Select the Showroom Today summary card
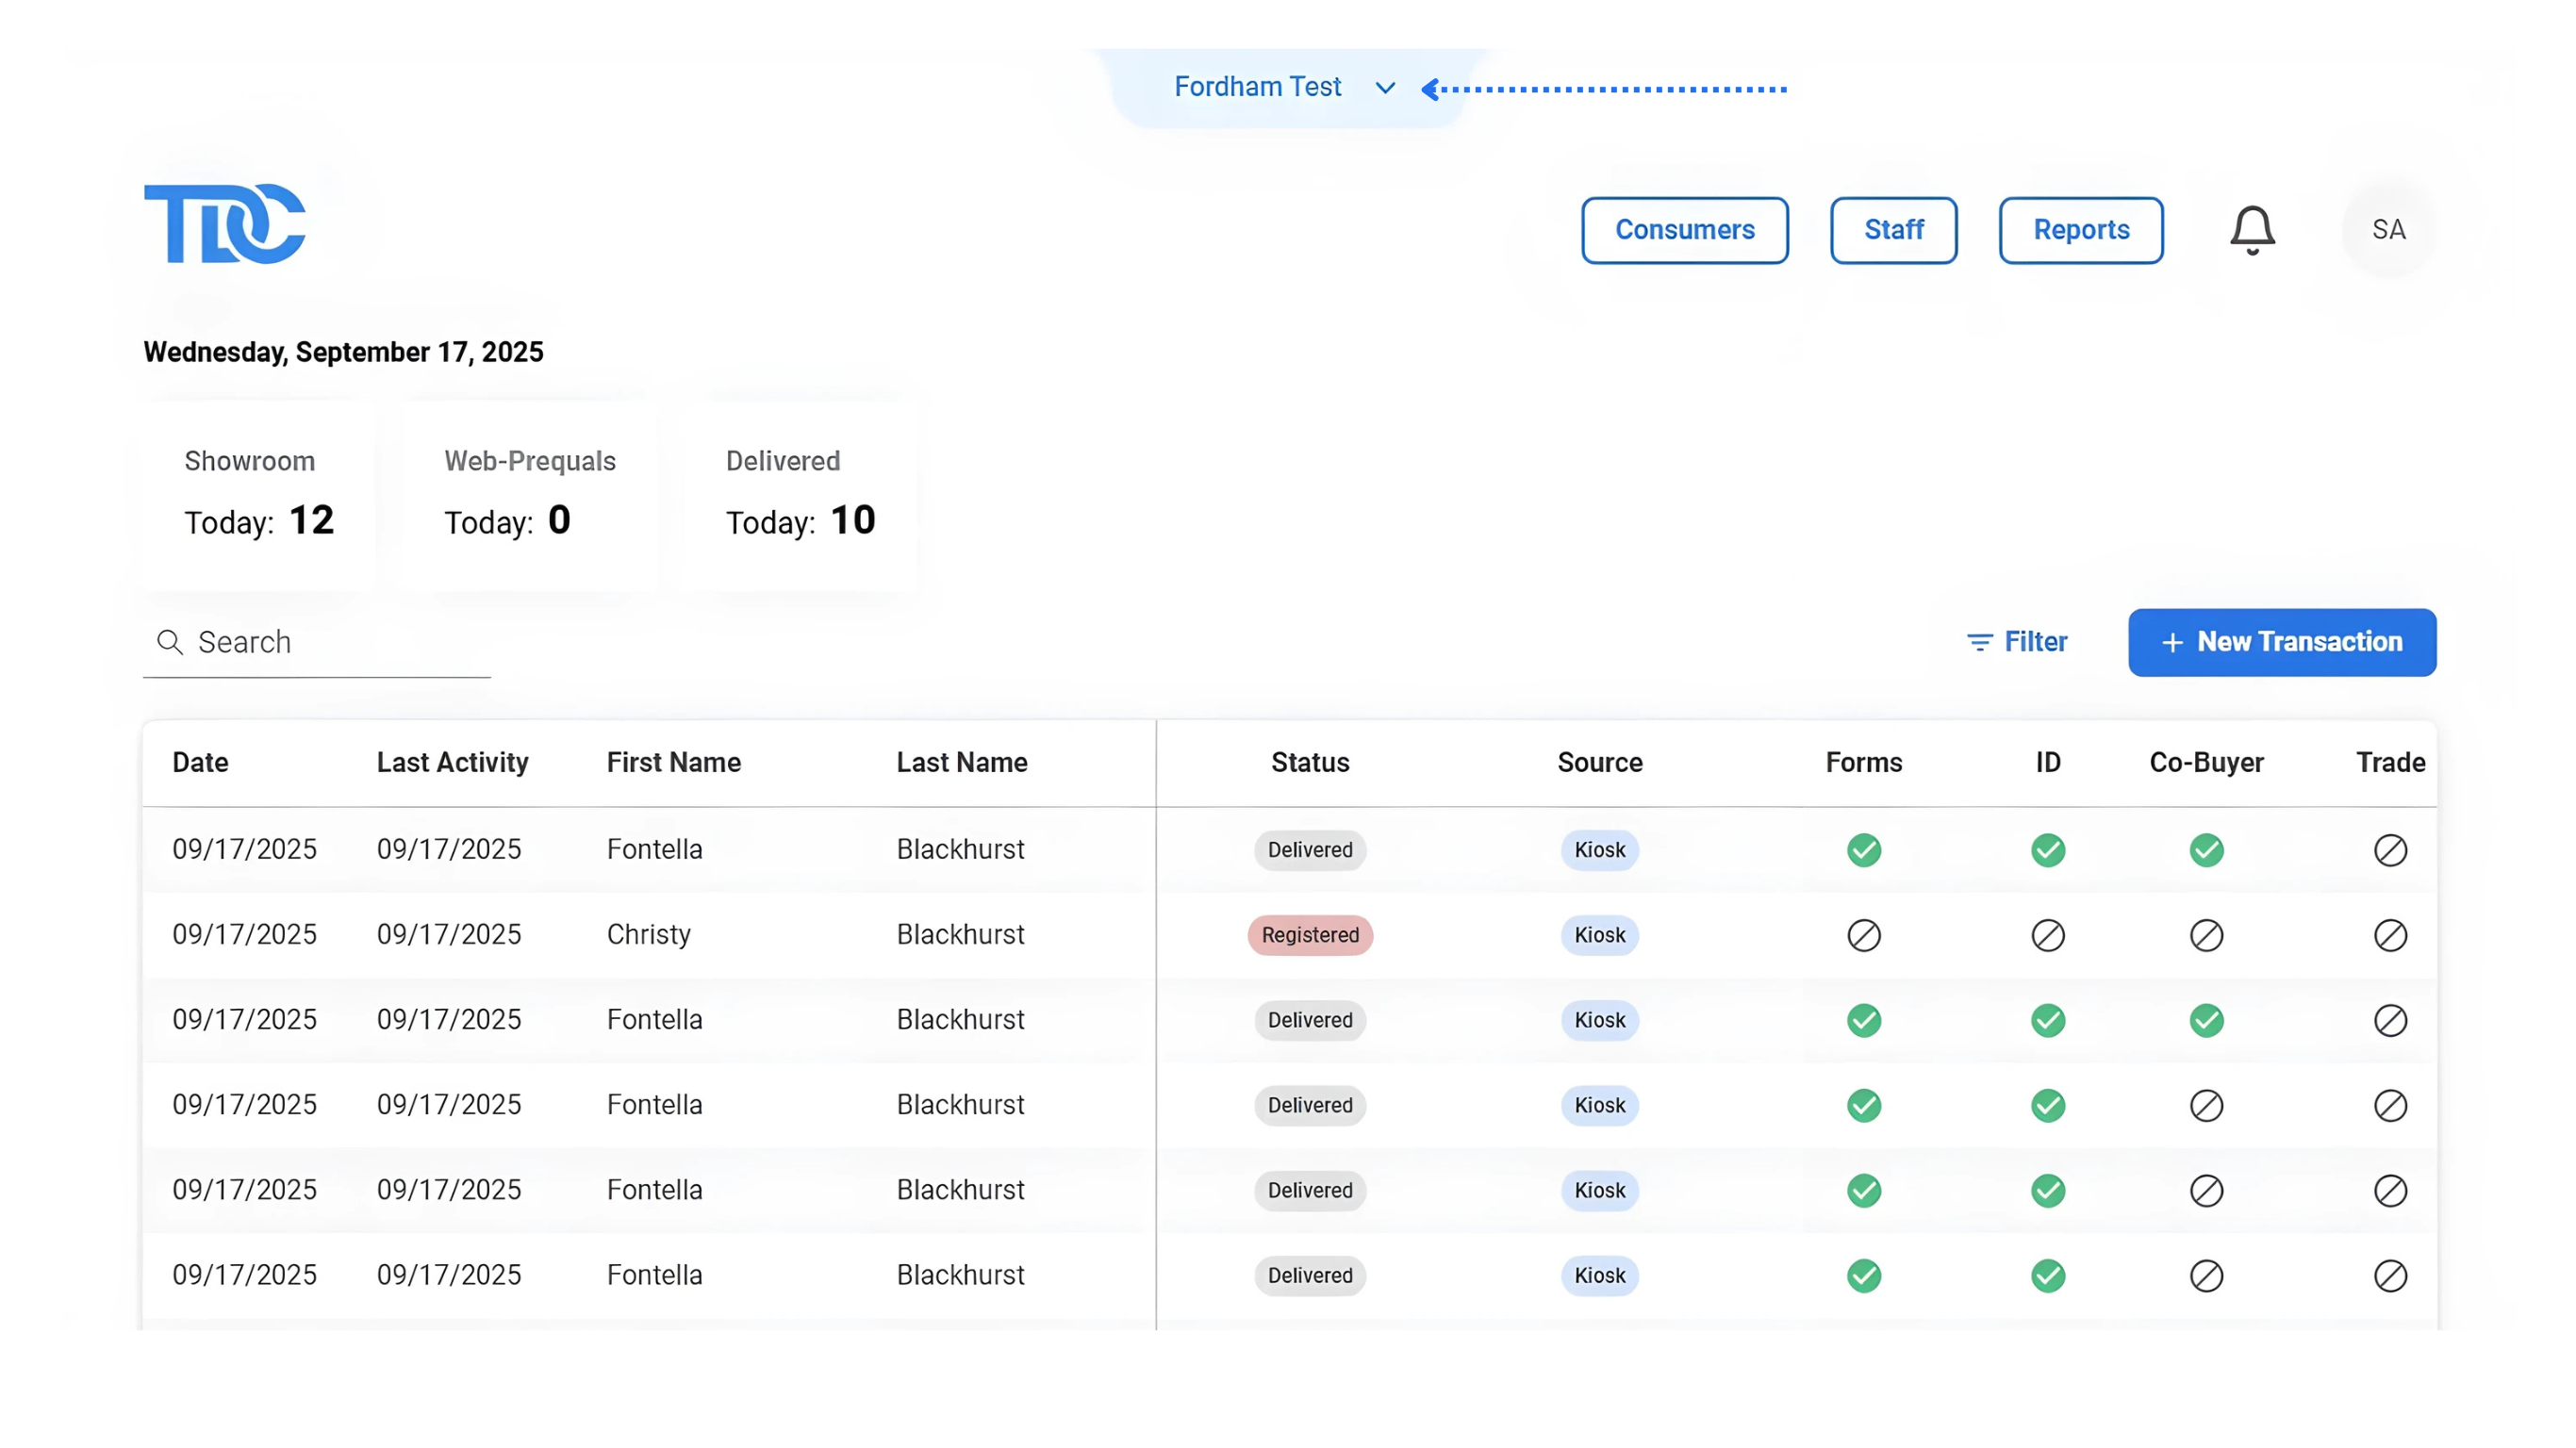 point(259,495)
